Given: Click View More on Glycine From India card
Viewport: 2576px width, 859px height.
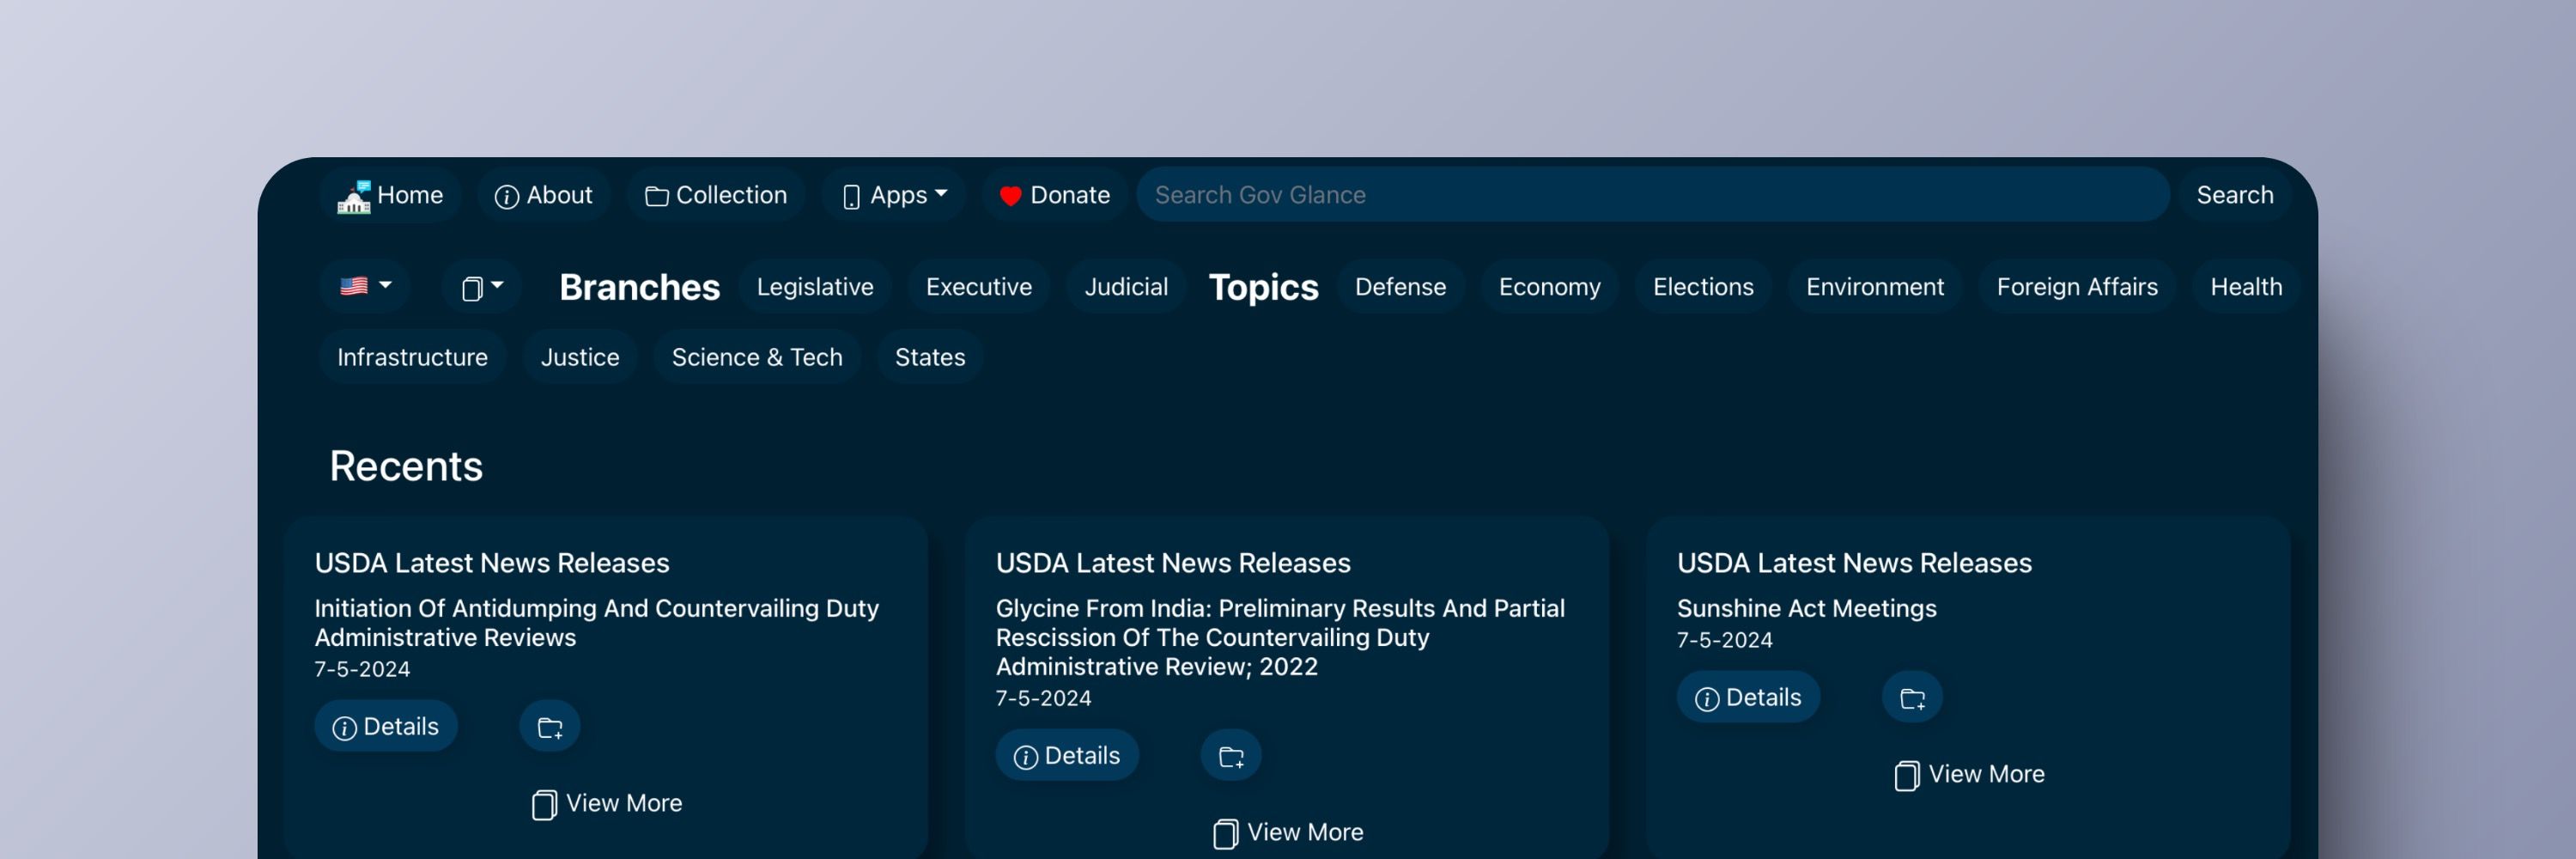Looking at the screenshot, I should 1288,832.
